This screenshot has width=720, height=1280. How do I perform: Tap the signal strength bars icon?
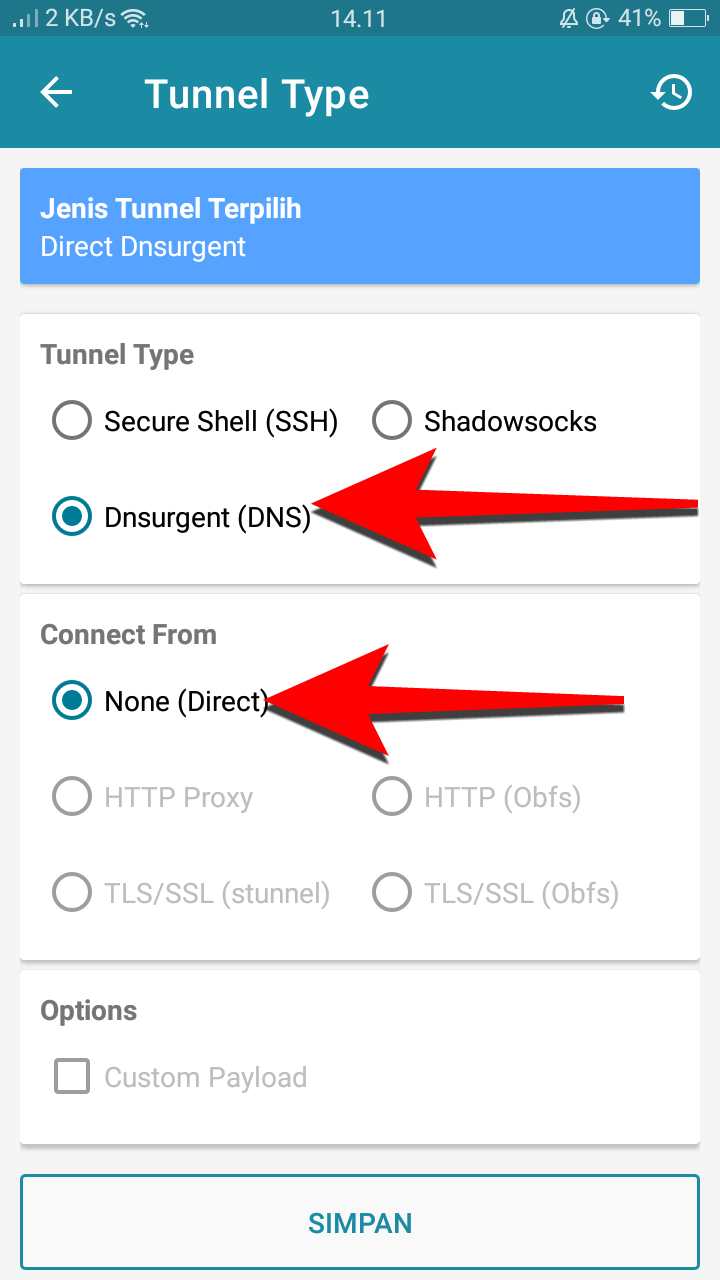[25, 18]
